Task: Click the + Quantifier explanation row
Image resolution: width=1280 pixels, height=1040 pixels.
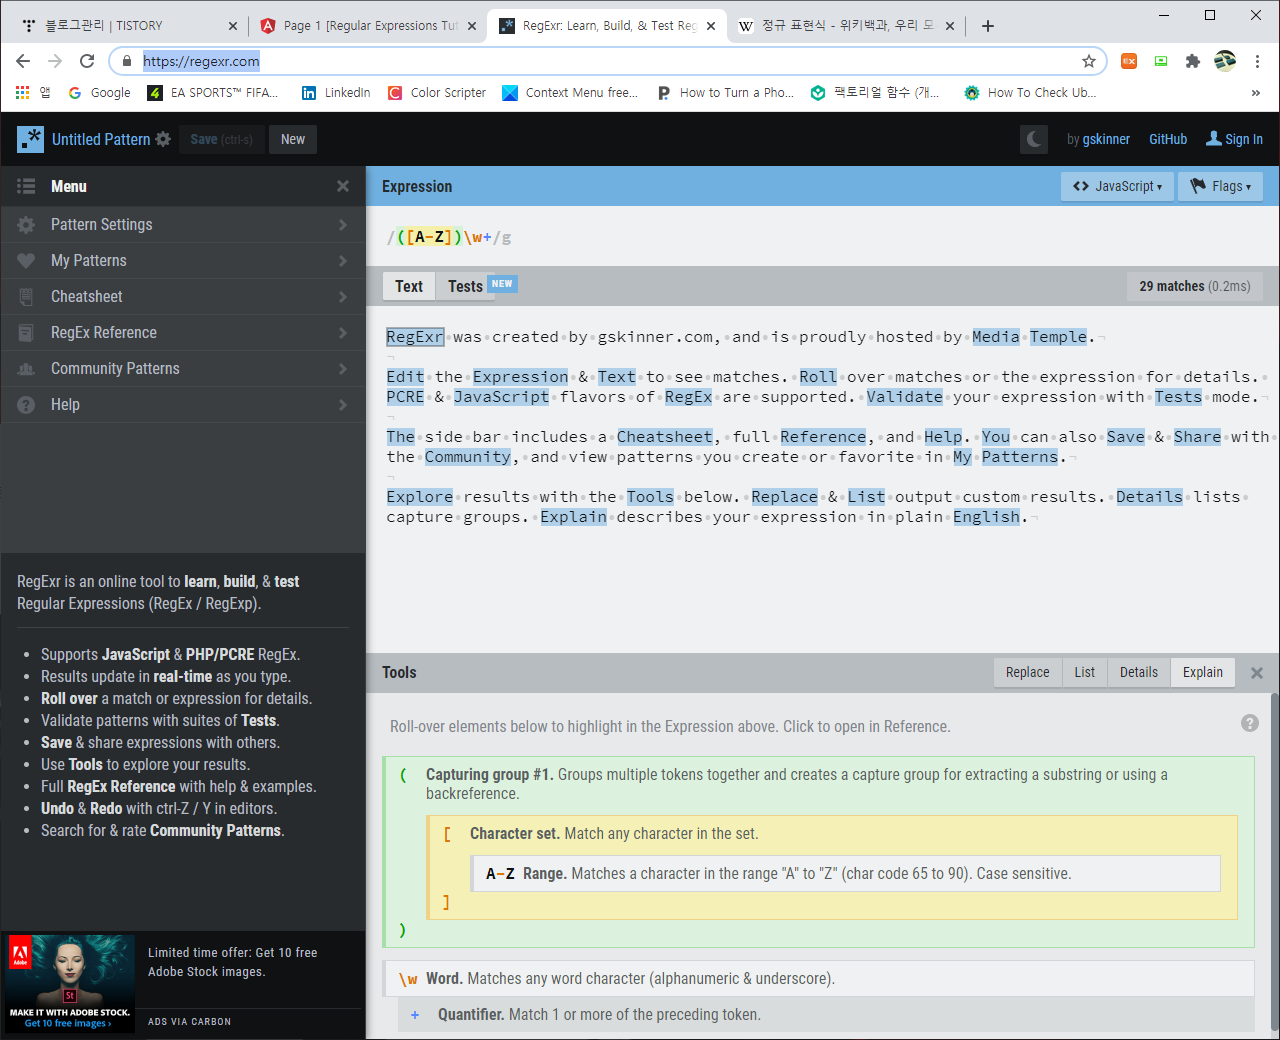Action: point(826,1014)
